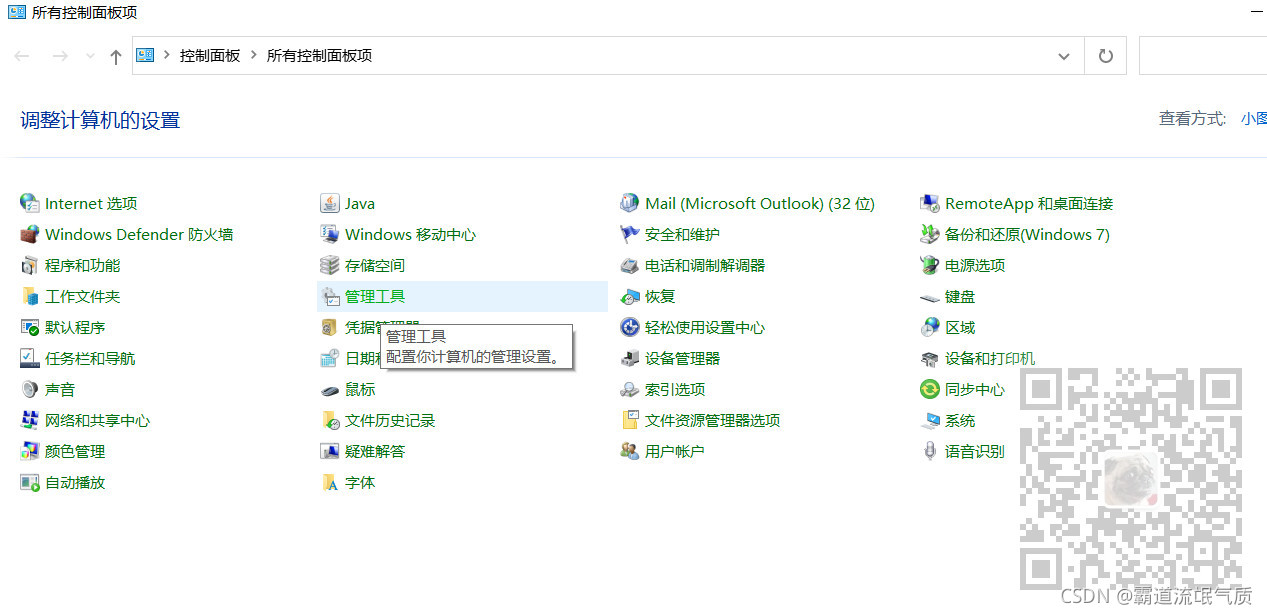Click the 凭据管理器 icon

(329, 327)
